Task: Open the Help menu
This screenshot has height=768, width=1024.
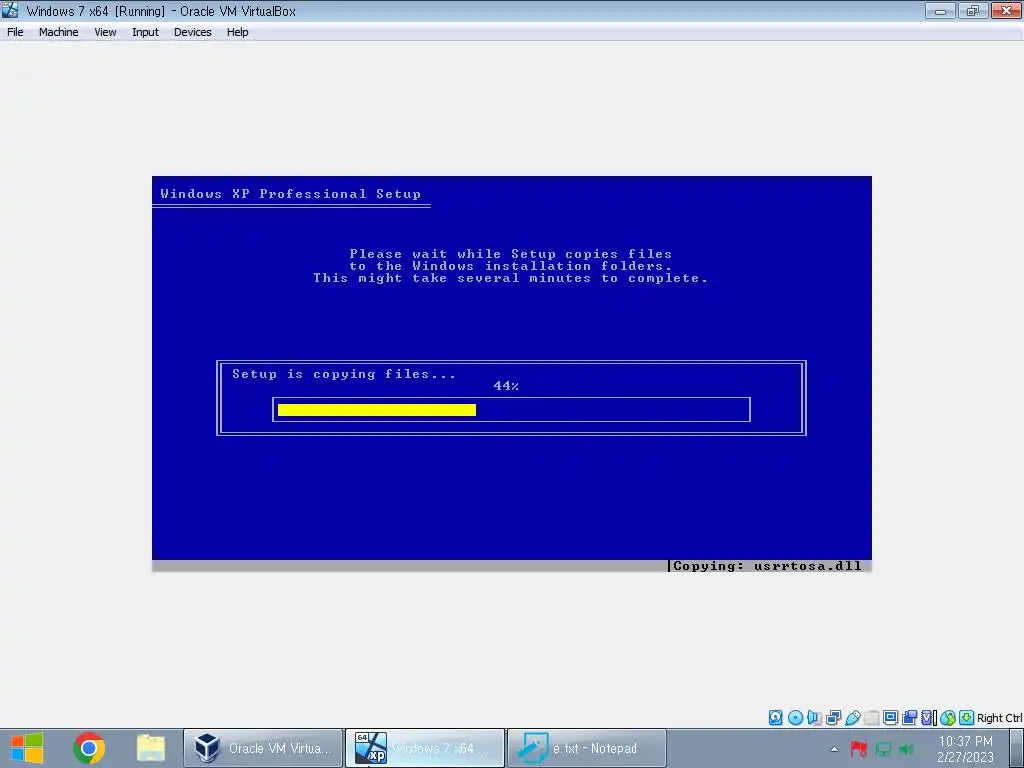Action: click(x=238, y=32)
